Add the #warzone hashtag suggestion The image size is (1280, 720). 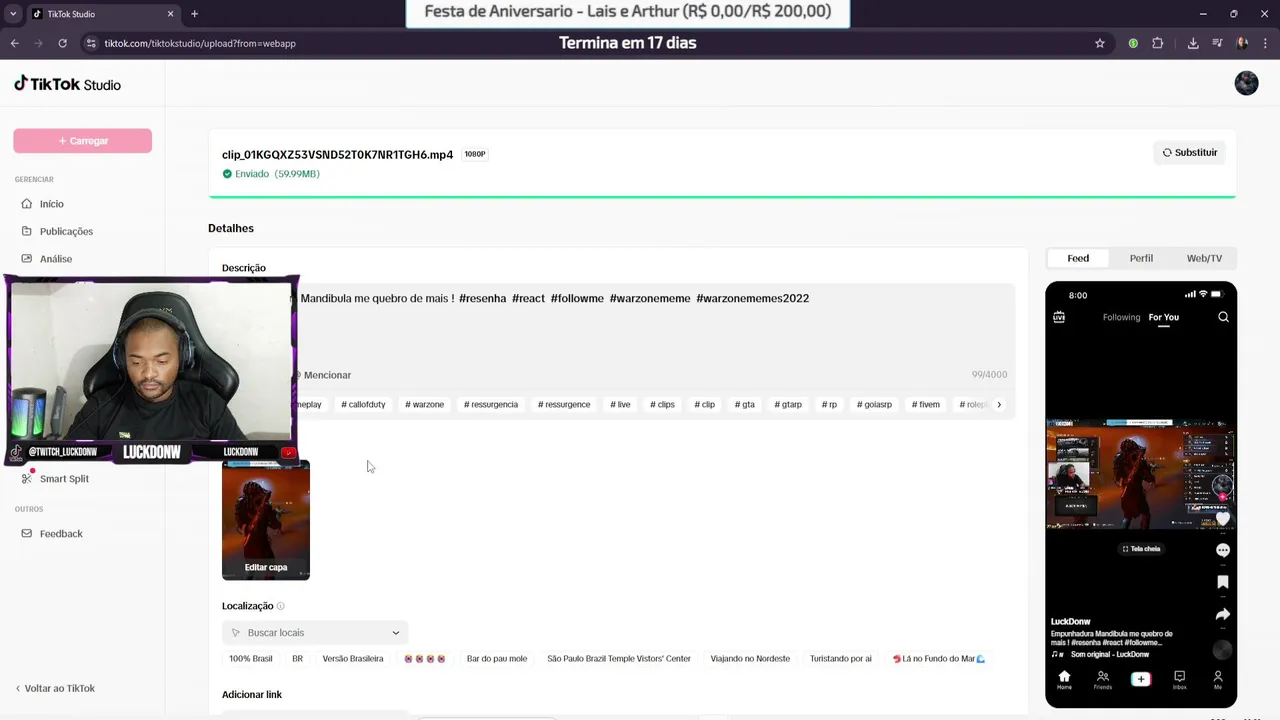tap(424, 405)
